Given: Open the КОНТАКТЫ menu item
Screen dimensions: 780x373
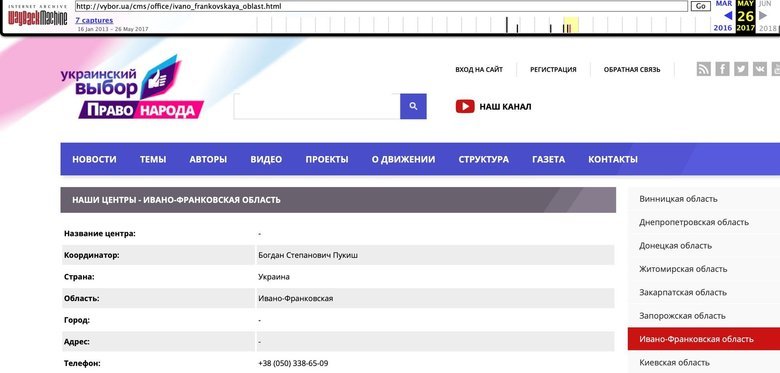Looking at the screenshot, I should (613, 159).
